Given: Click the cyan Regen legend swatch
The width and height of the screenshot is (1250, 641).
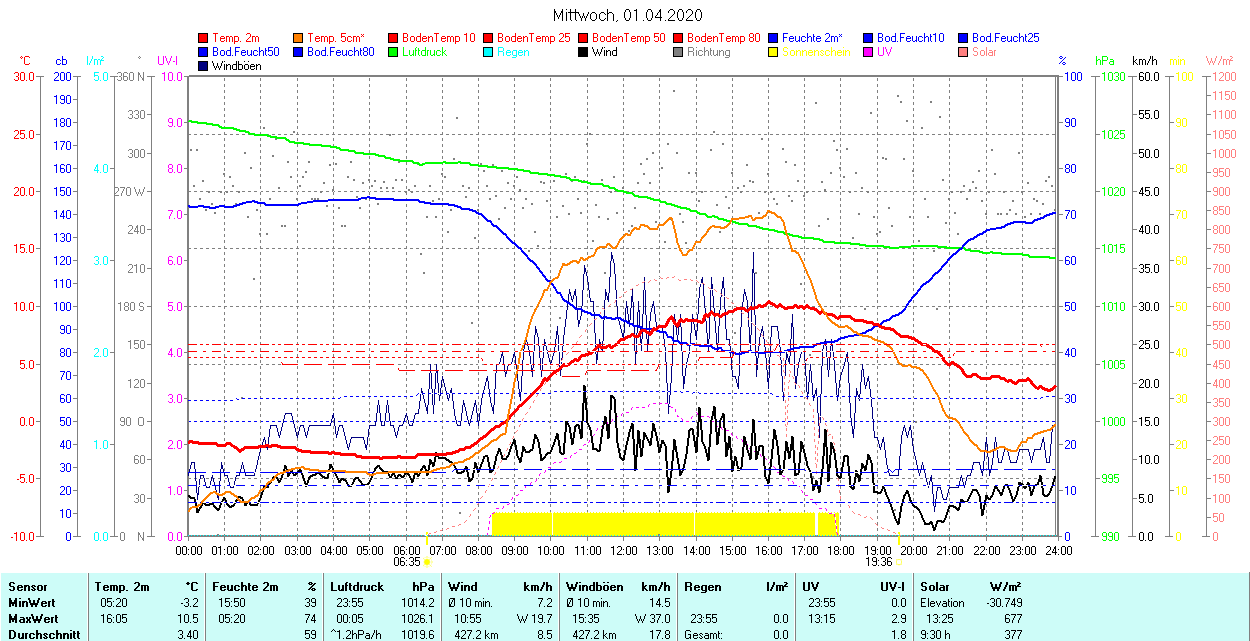Looking at the screenshot, I should click(489, 52).
